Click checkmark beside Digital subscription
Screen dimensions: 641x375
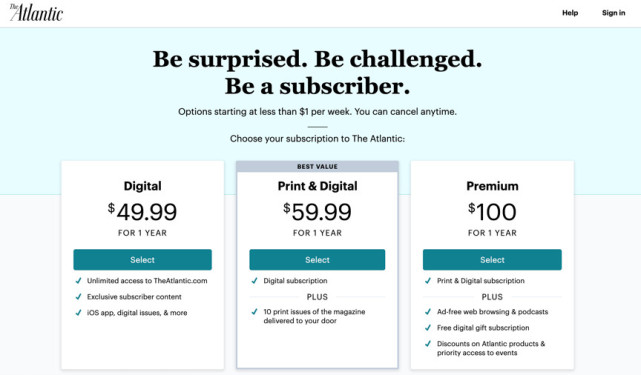click(254, 281)
